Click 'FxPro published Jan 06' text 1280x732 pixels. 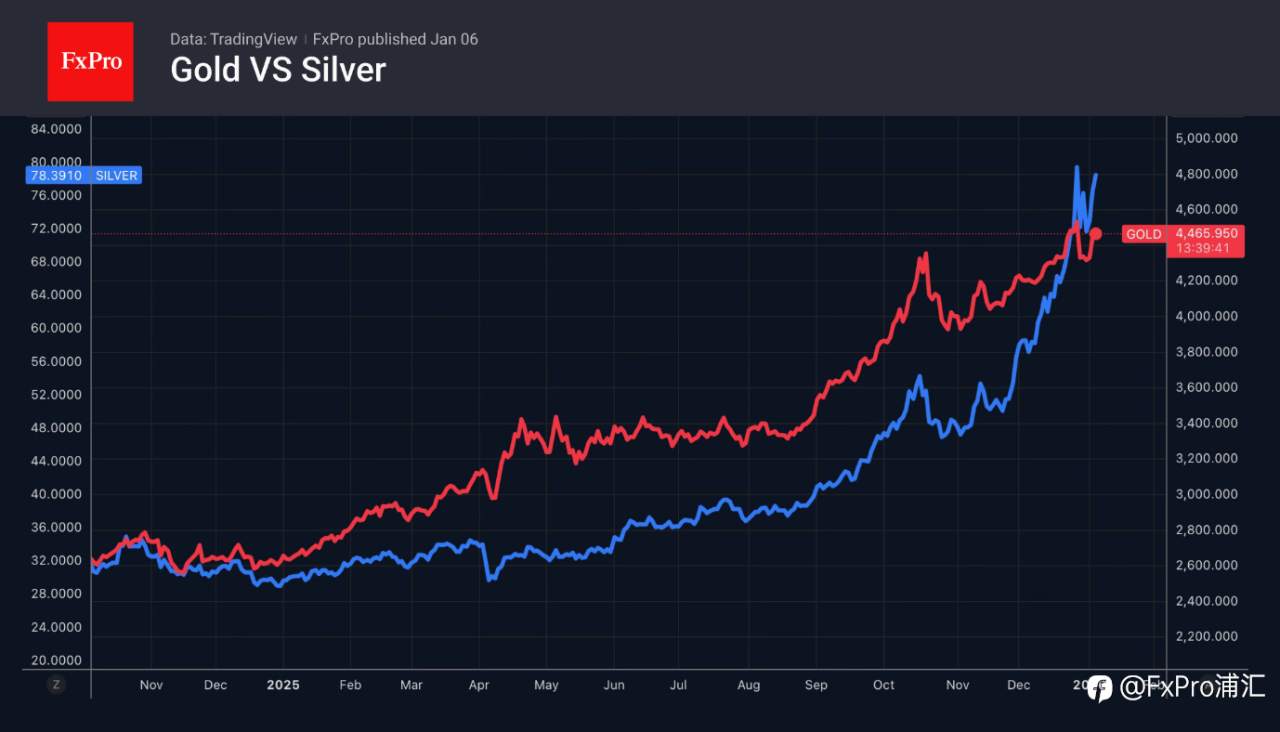[395, 39]
